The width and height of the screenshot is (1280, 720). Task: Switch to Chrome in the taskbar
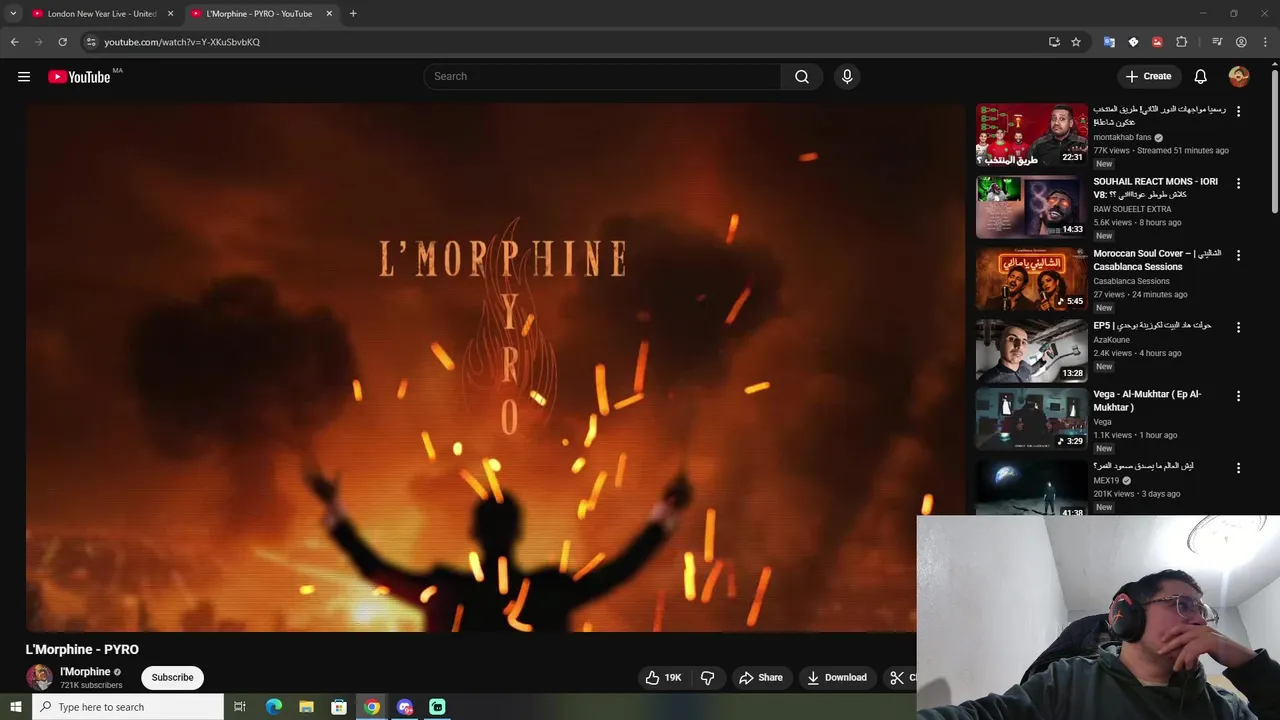click(x=372, y=707)
